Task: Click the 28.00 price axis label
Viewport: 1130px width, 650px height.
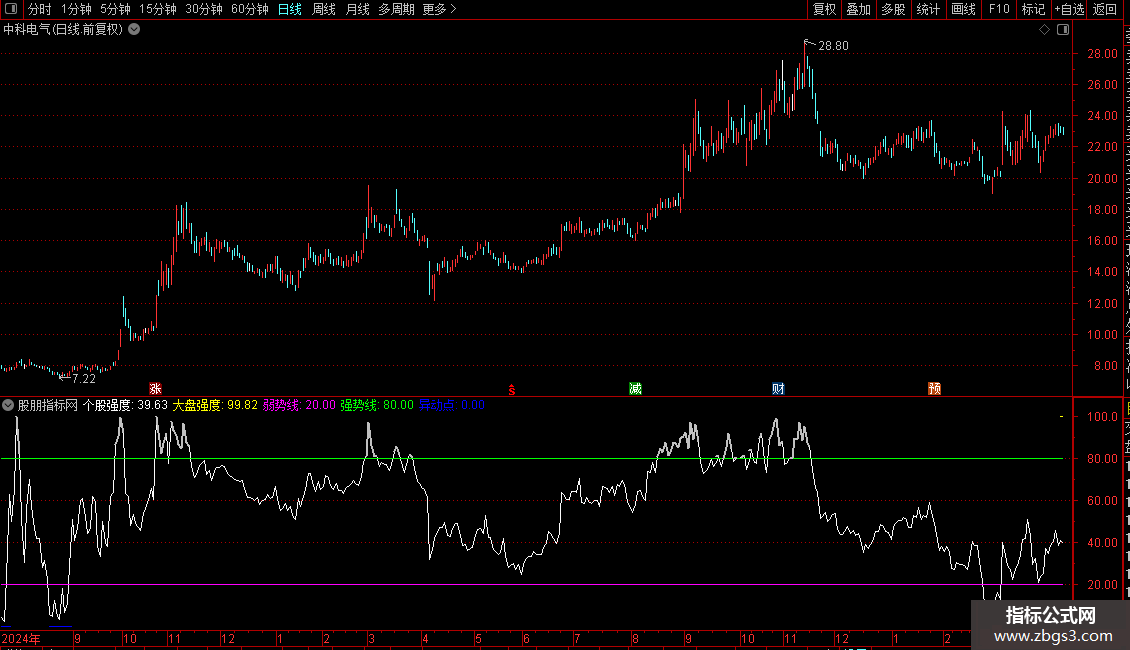Action: 1102,53
